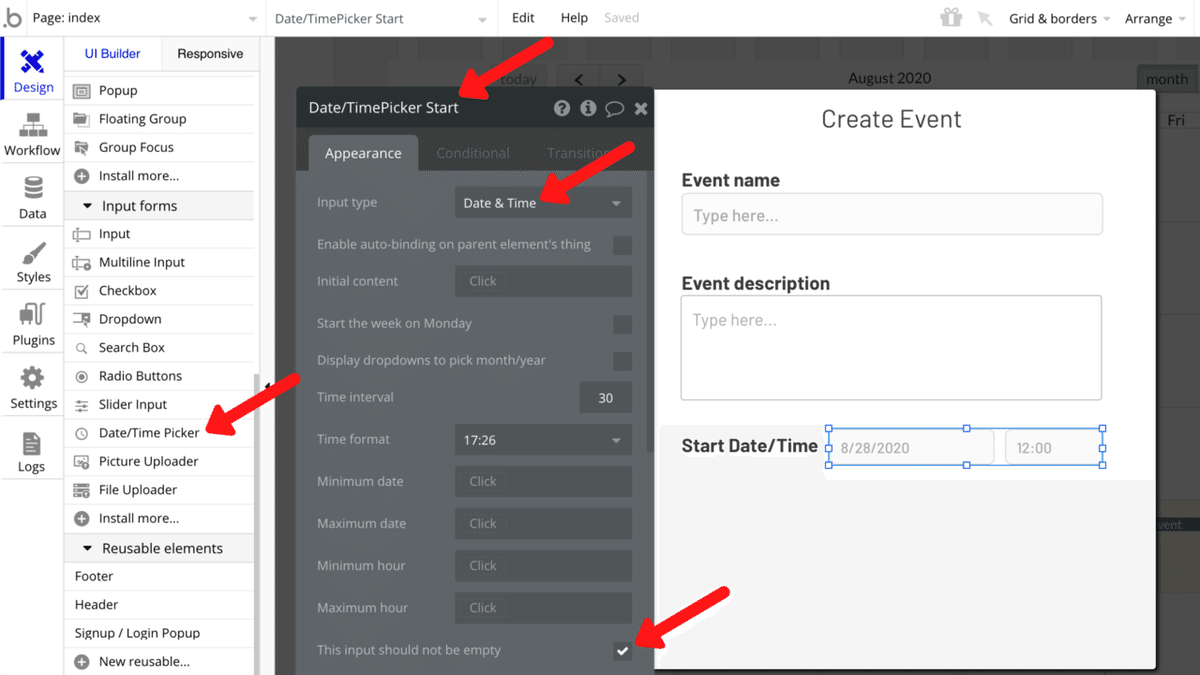Open the Help menu
Screen dimensions: 1200x675
tap(574, 18)
